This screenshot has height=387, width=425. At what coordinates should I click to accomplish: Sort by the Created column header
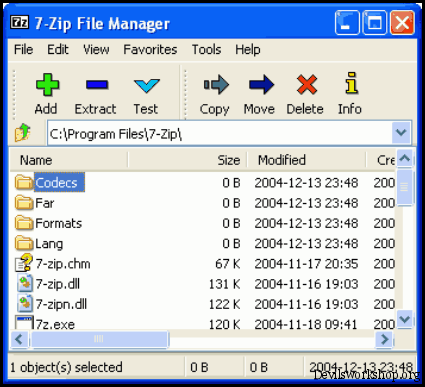coord(380,160)
